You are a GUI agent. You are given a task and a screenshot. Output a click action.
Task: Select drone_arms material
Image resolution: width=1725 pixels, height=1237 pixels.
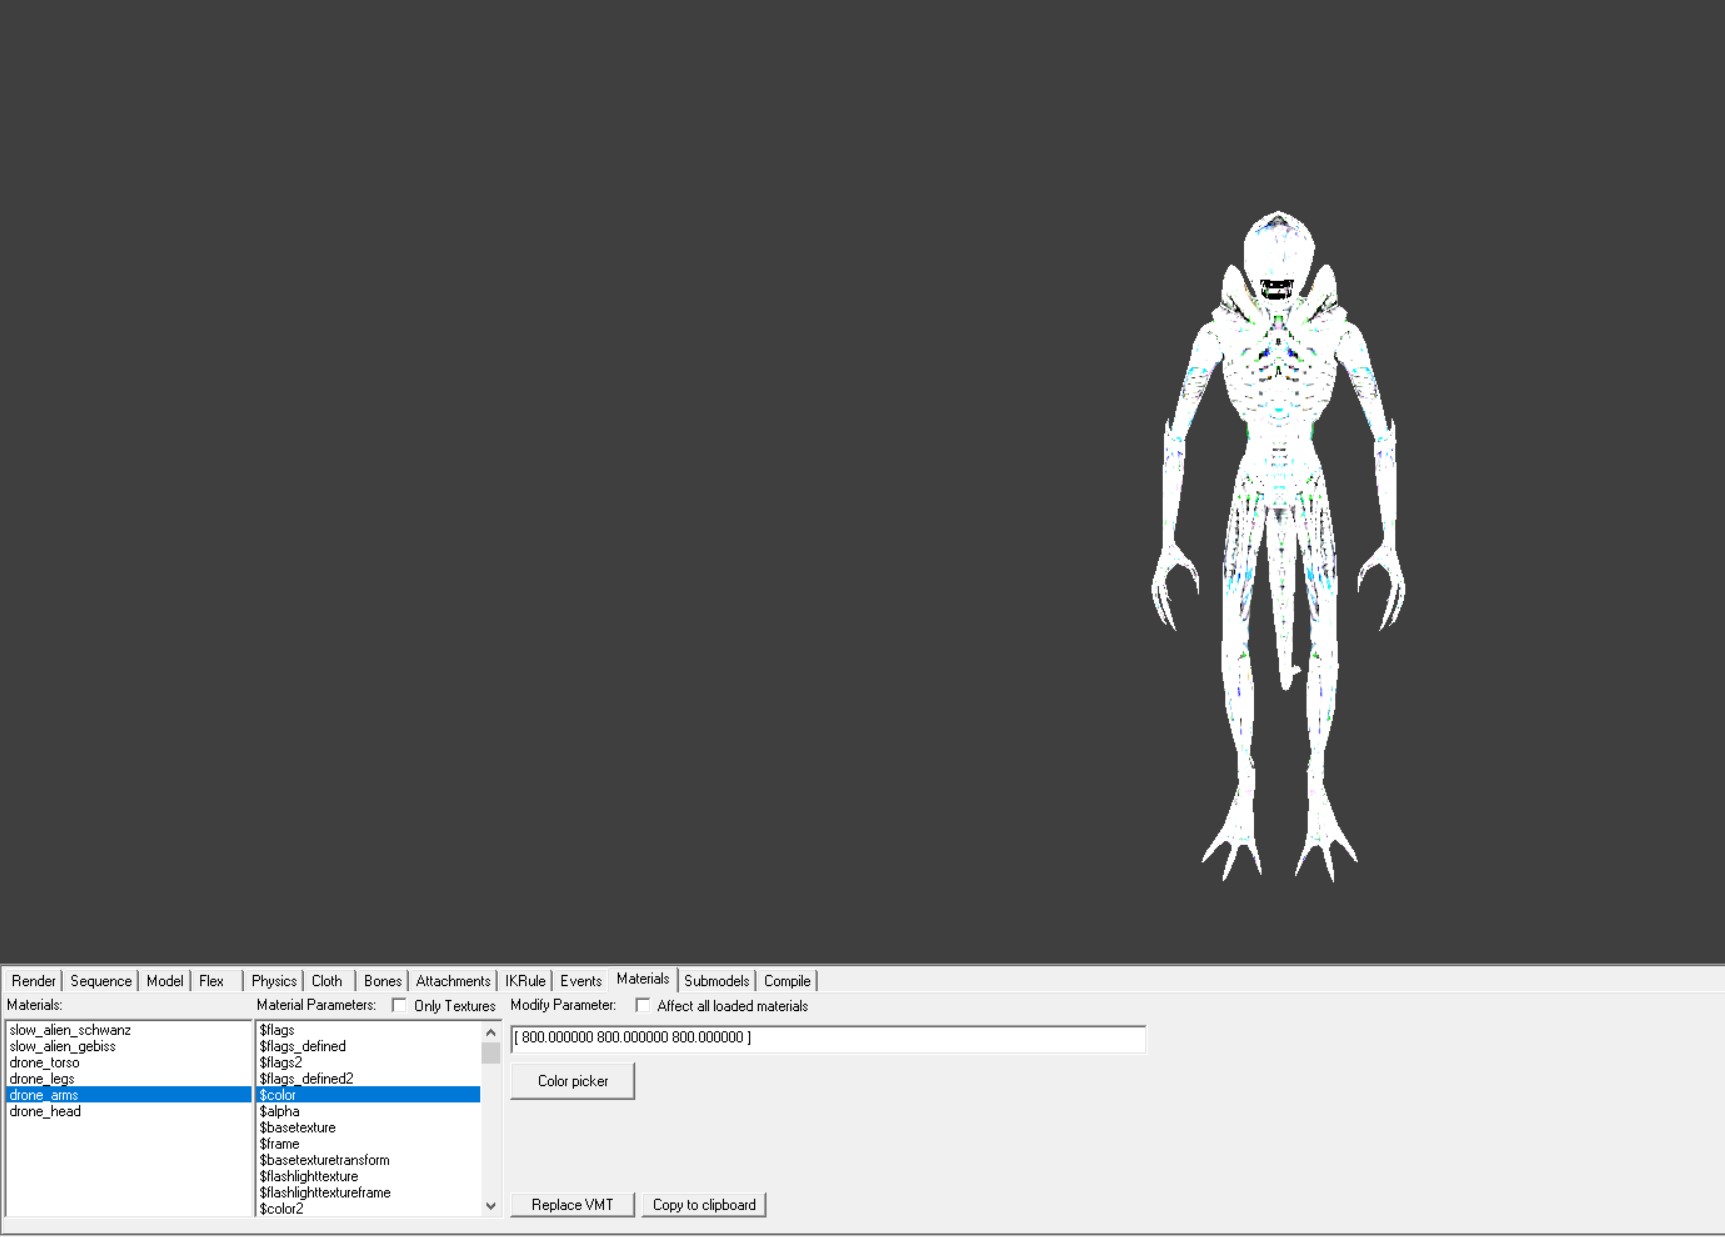coord(128,1095)
